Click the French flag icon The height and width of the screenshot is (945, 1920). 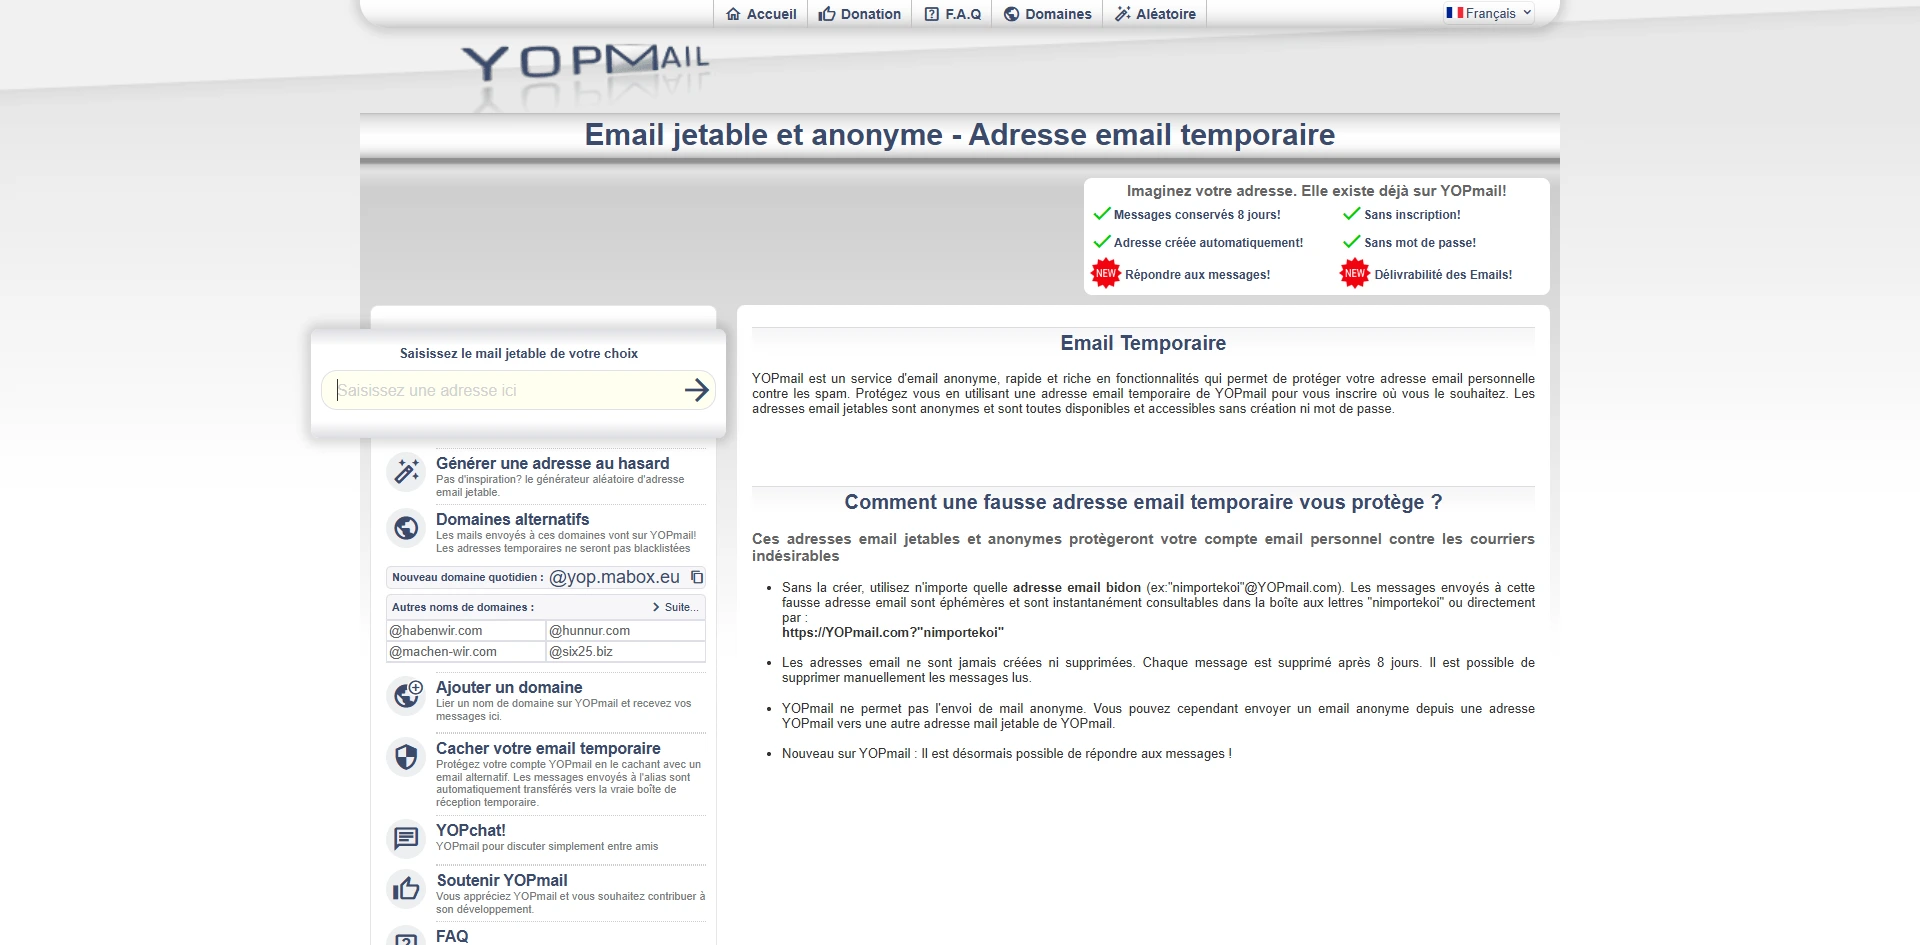click(1454, 13)
